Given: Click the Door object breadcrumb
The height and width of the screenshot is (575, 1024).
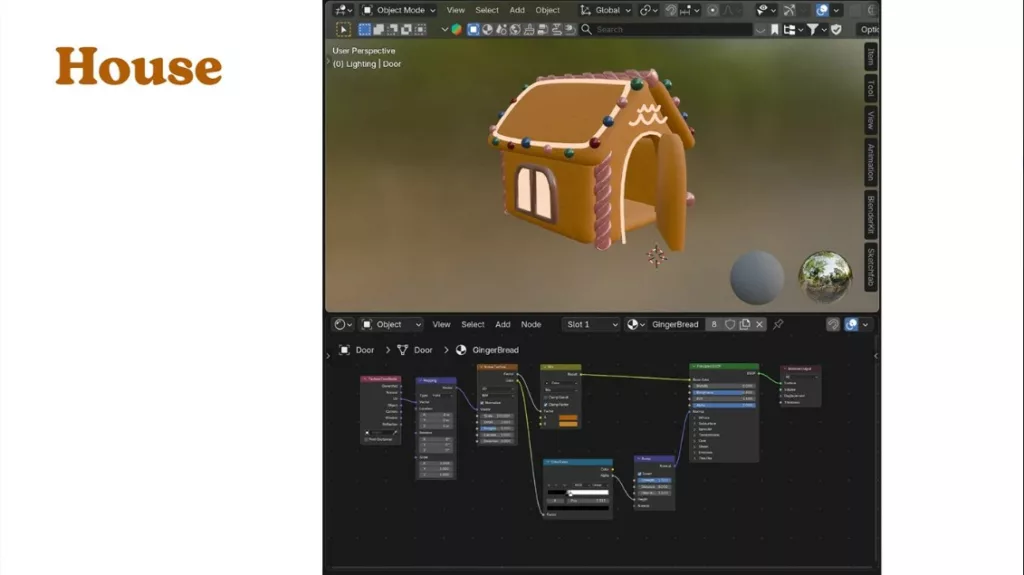Looking at the screenshot, I should [357, 350].
